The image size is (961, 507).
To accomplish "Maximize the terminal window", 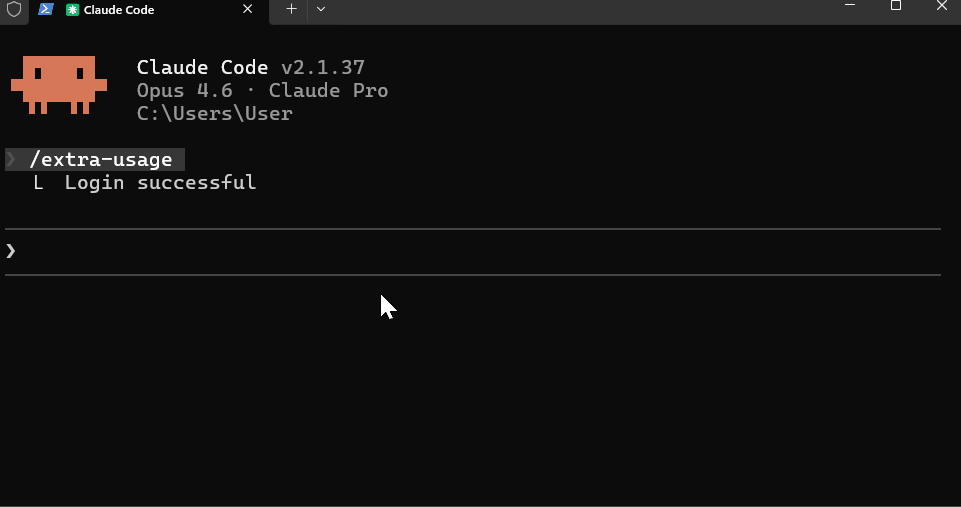I will point(895,6).
